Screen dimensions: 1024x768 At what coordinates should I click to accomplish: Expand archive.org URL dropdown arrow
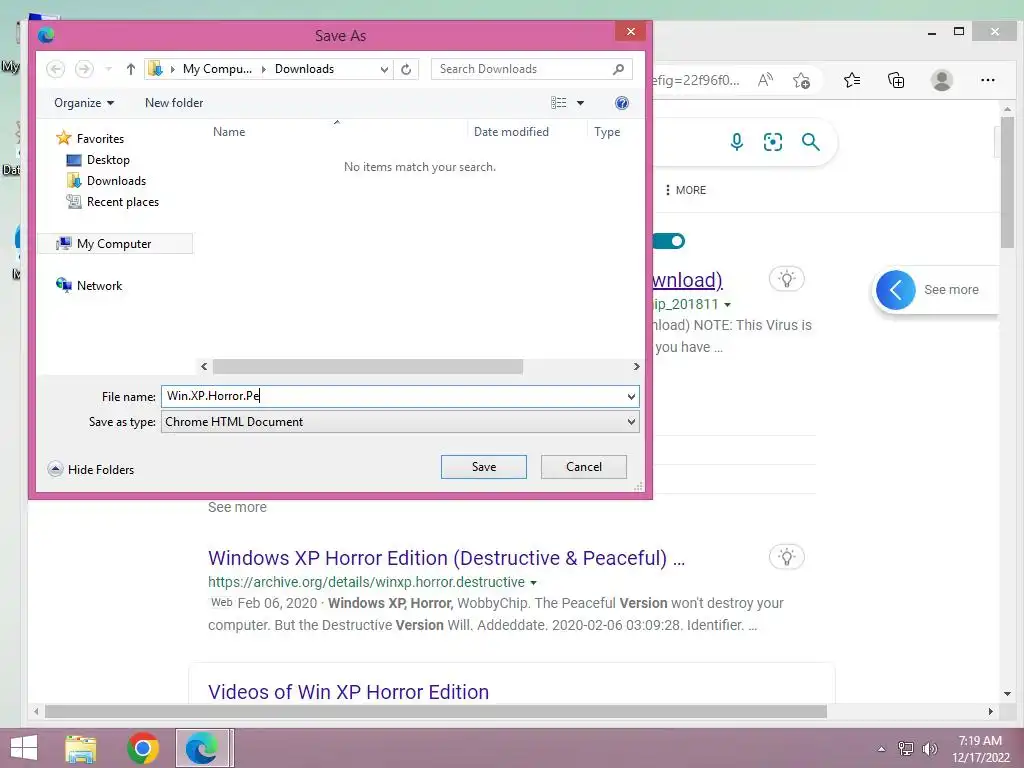point(534,583)
